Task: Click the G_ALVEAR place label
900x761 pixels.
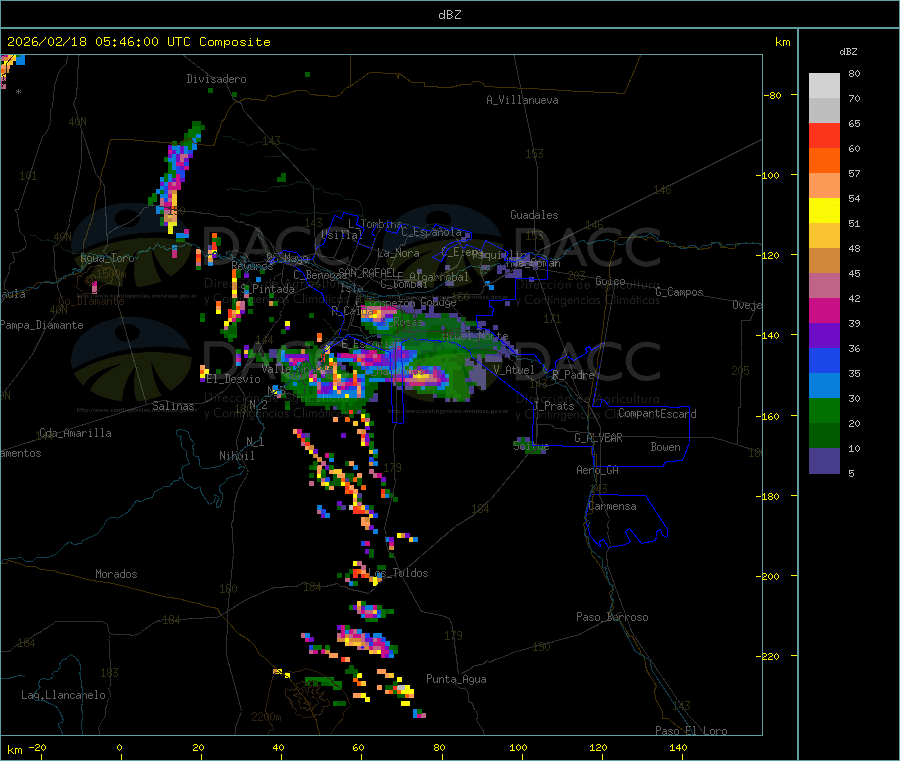Action: pos(598,438)
